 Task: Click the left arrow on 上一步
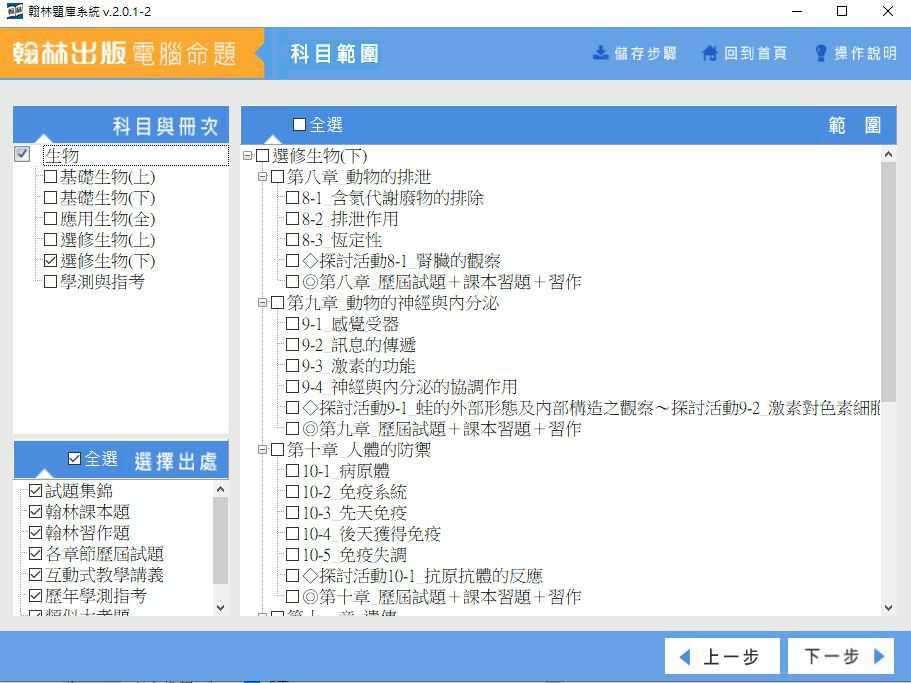(685, 657)
